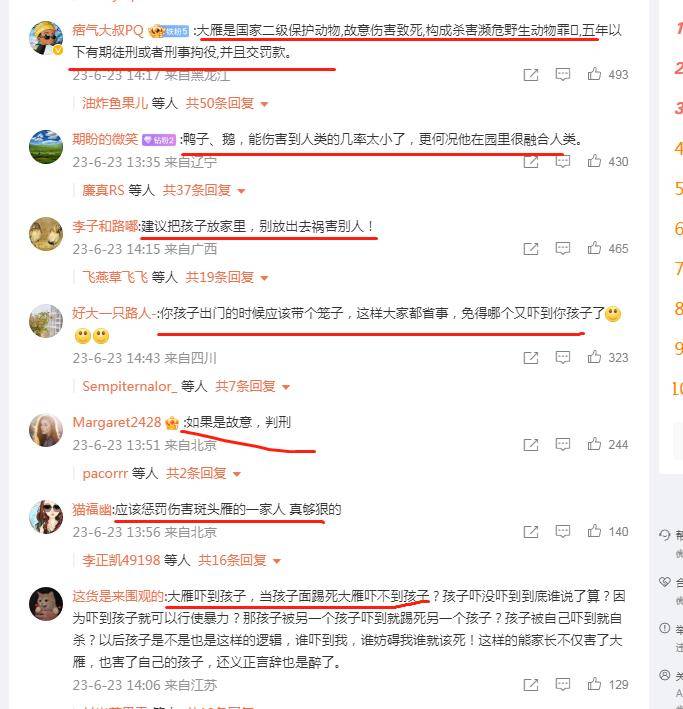Click avatar of 这货是来围观的
The width and height of the screenshot is (683, 709).
pyautogui.click(x=46, y=604)
